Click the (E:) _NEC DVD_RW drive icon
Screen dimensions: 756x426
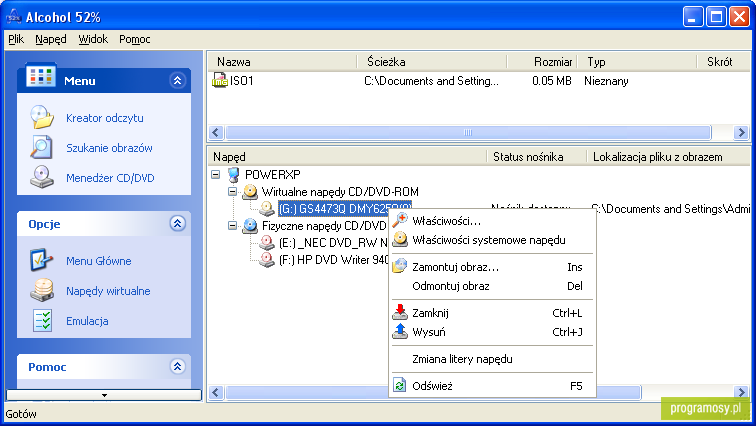coord(267,242)
